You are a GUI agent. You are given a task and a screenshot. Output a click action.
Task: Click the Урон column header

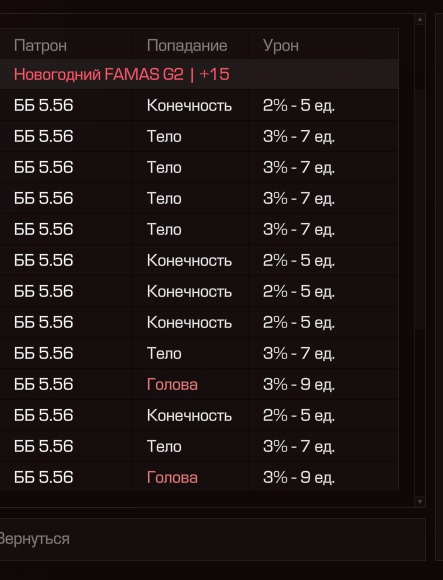click(x=281, y=46)
